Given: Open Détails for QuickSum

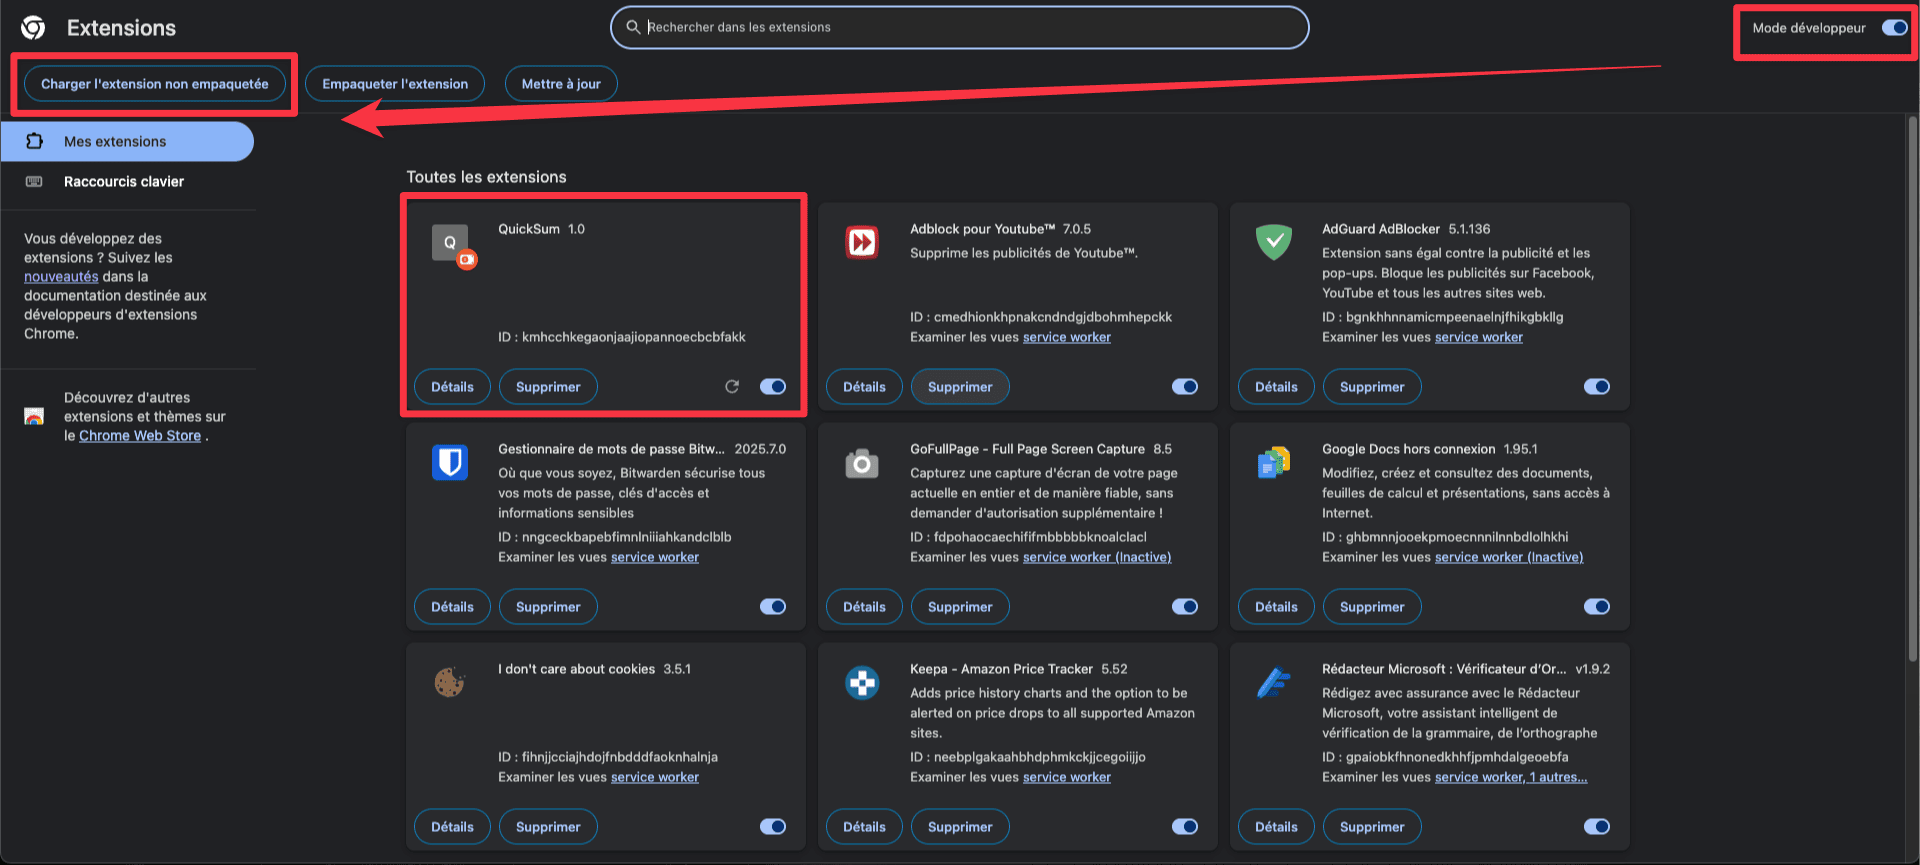Looking at the screenshot, I should 452,387.
